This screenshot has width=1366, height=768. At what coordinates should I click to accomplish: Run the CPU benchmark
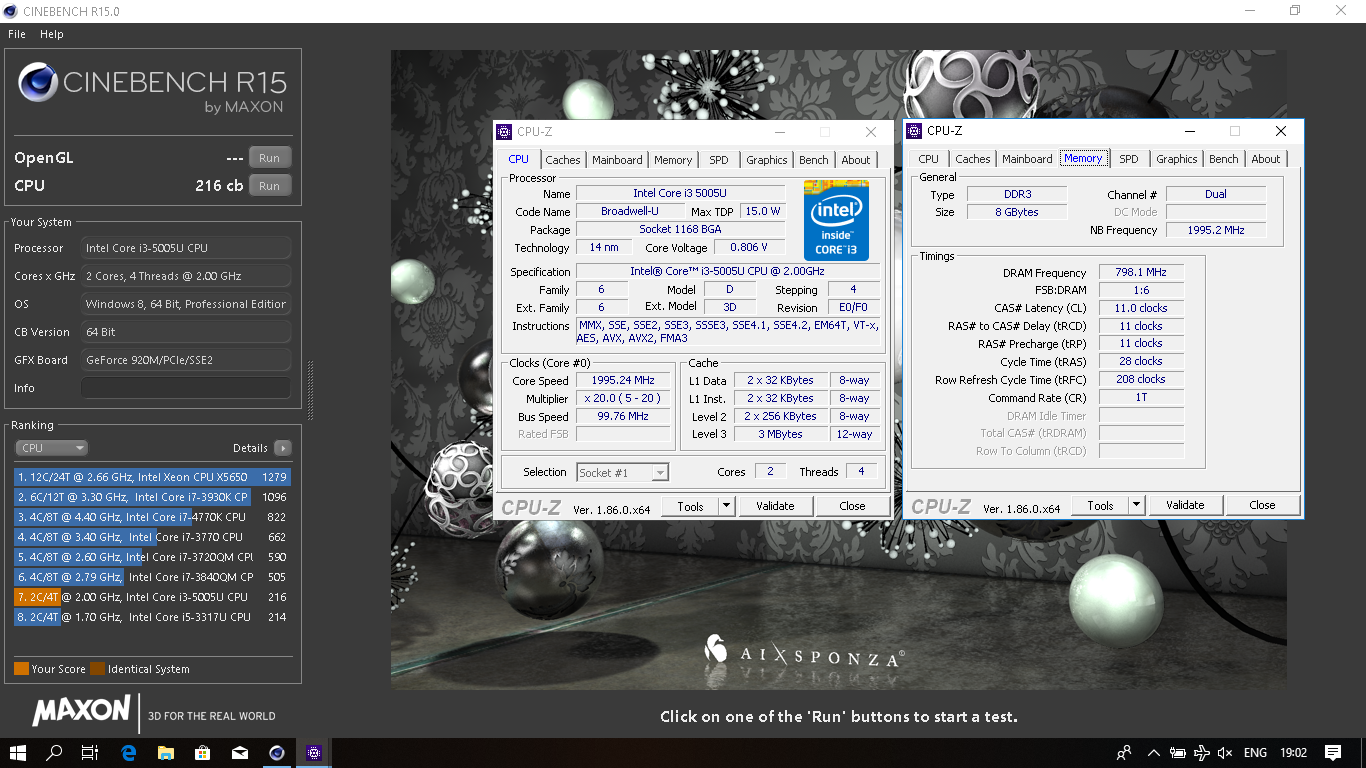click(x=269, y=186)
